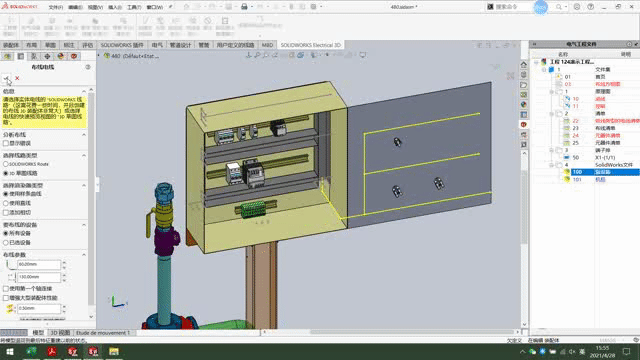The height and width of the screenshot is (360, 640).
Task: Cancel routing with the red X
Action: pyautogui.click(x=17, y=78)
